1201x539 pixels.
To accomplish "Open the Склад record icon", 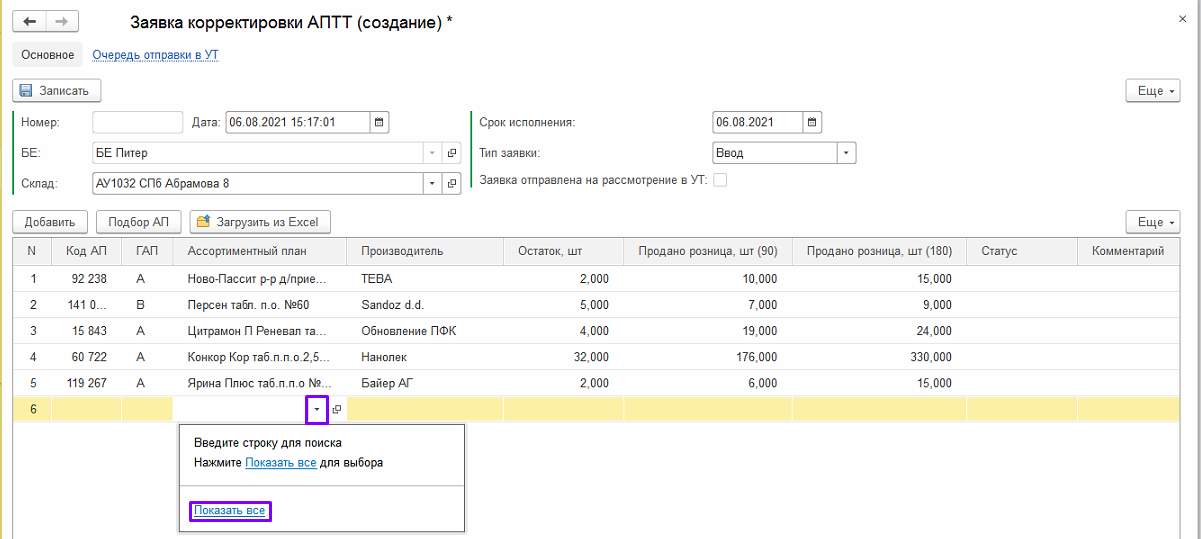I will tap(452, 183).
